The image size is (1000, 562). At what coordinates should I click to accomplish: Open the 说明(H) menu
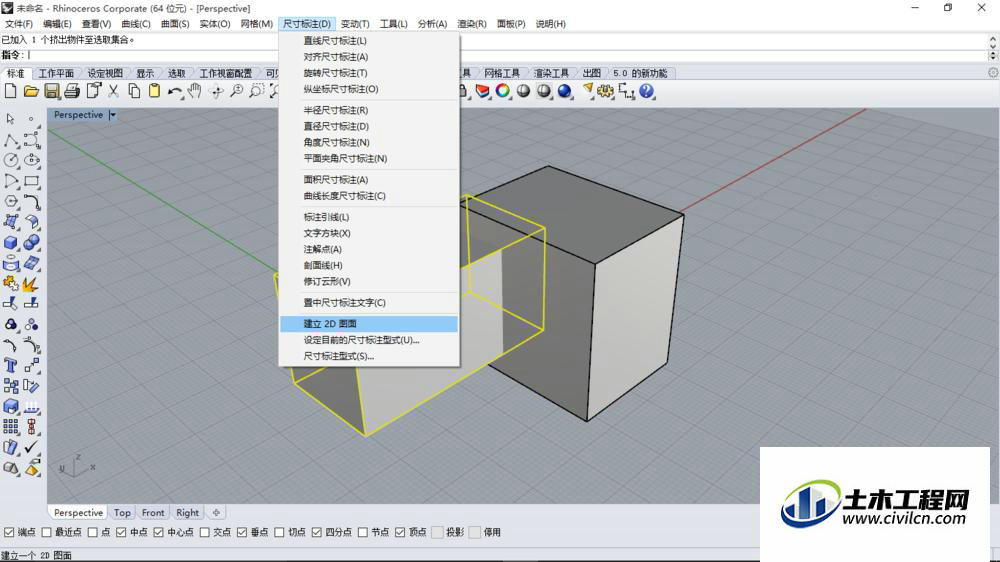pyautogui.click(x=550, y=24)
